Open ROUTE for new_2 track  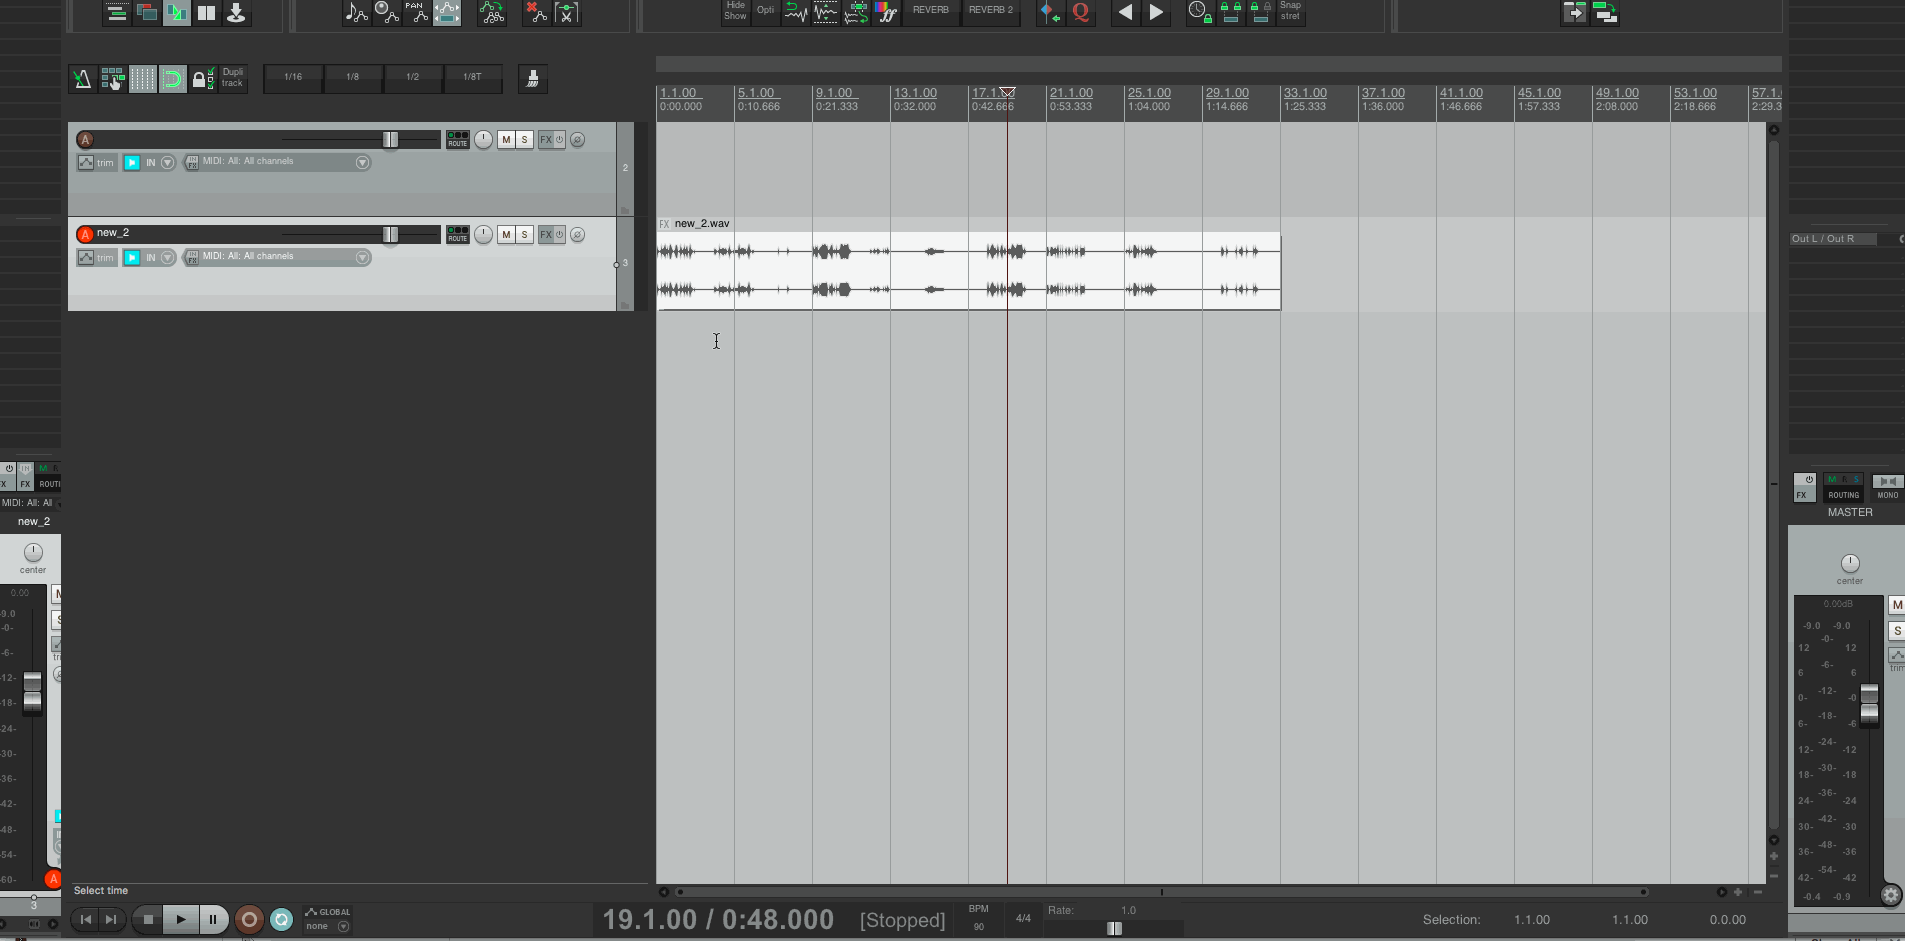coord(457,234)
